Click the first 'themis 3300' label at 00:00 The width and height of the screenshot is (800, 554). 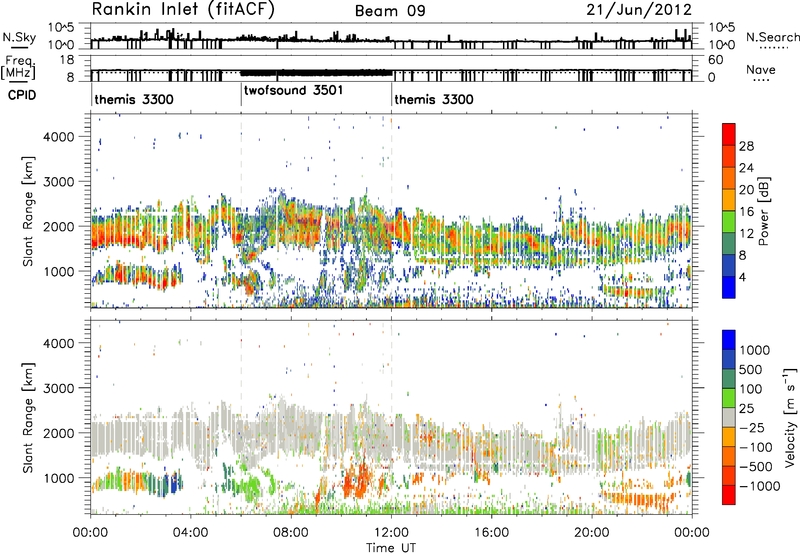pos(134,99)
